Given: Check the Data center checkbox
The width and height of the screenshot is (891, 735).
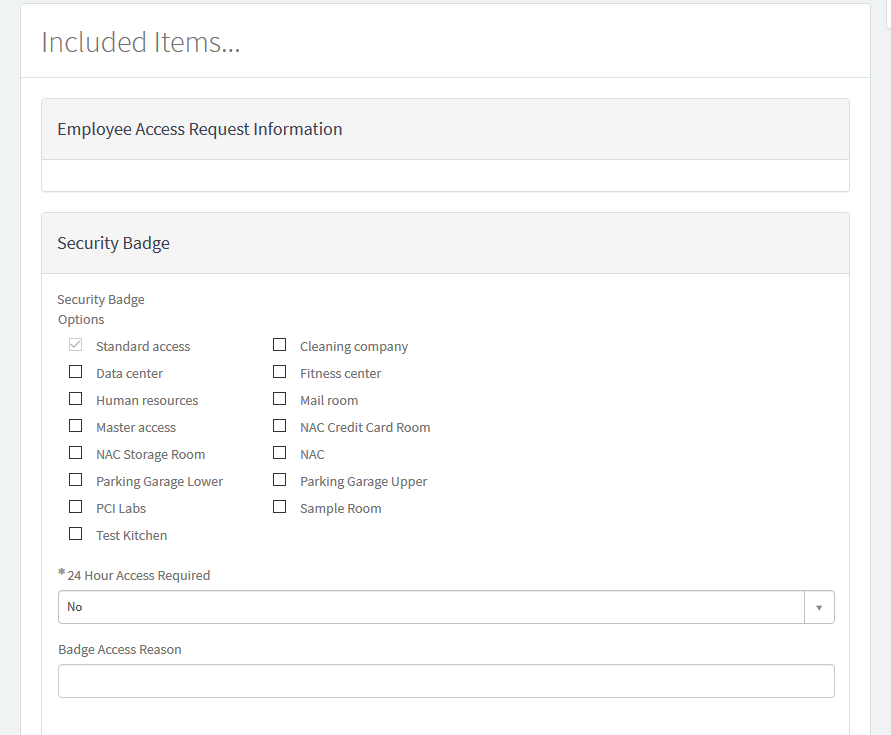Looking at the screenshot, I should point(76,372).
